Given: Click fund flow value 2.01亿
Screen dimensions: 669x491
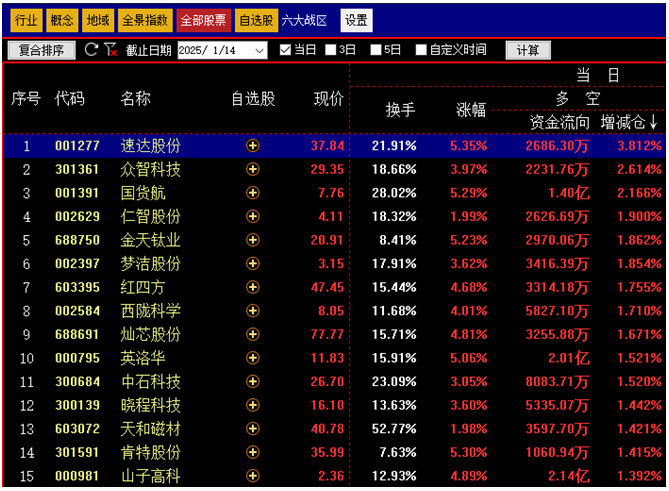Looking at the screenshot, I should point(569,358).
